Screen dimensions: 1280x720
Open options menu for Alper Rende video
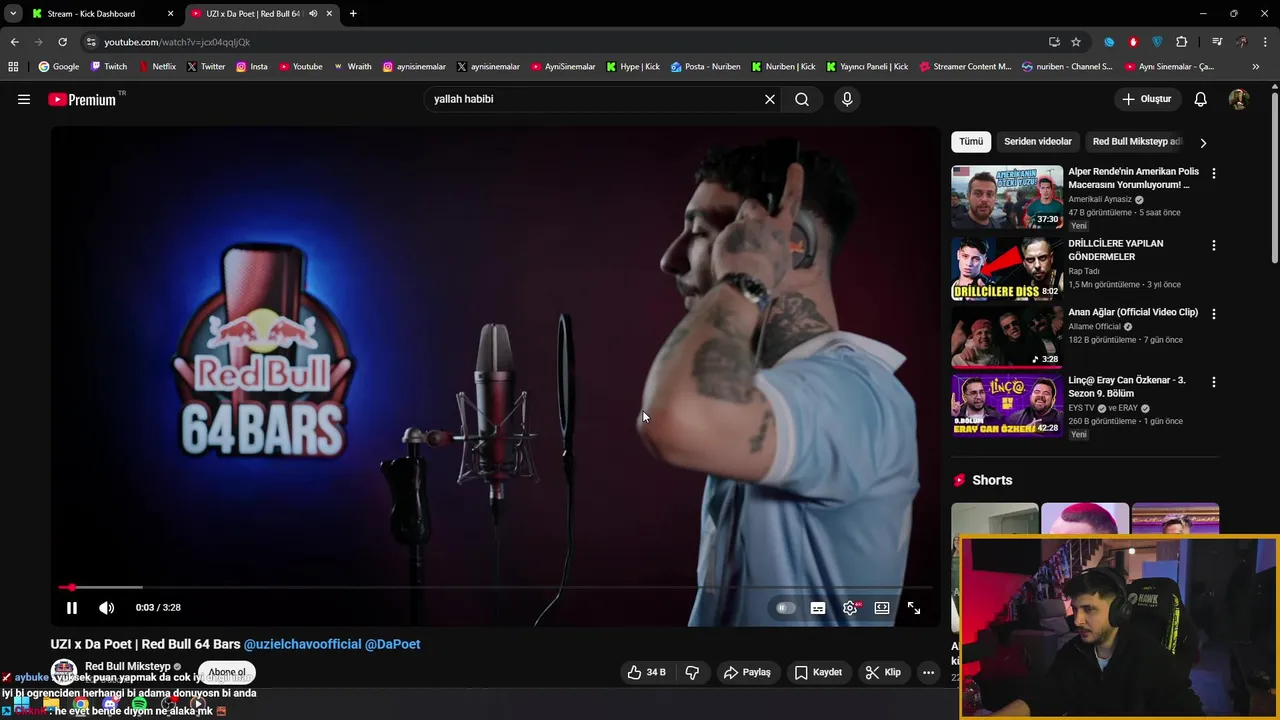1214,173
